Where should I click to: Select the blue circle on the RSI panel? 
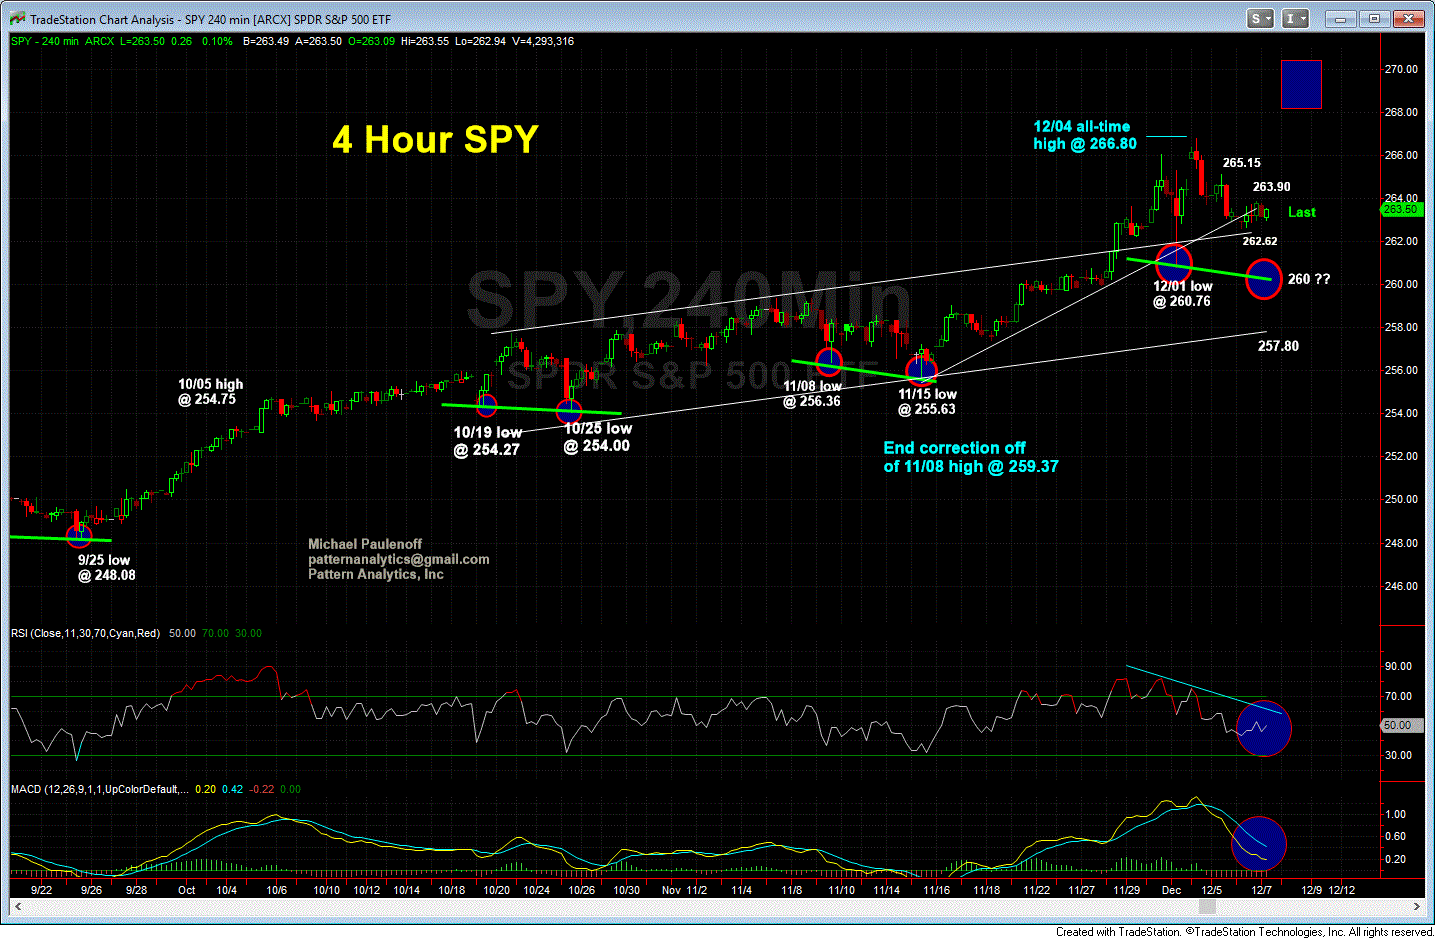[1264, 728]
